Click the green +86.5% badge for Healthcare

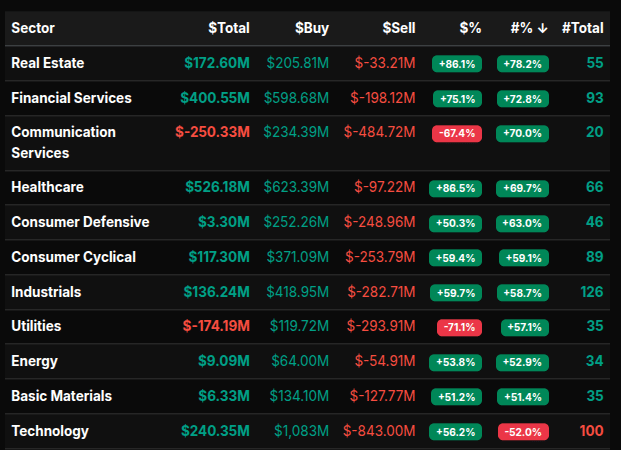(x=455, y=188)
